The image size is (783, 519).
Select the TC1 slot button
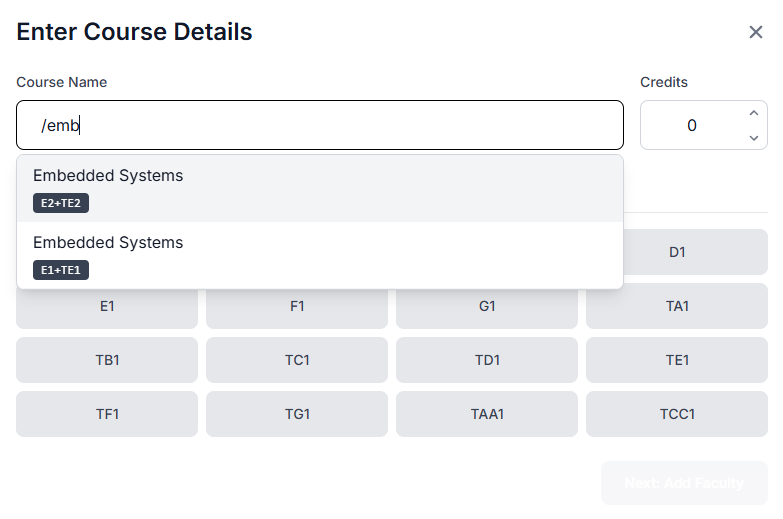coord(297,360)
